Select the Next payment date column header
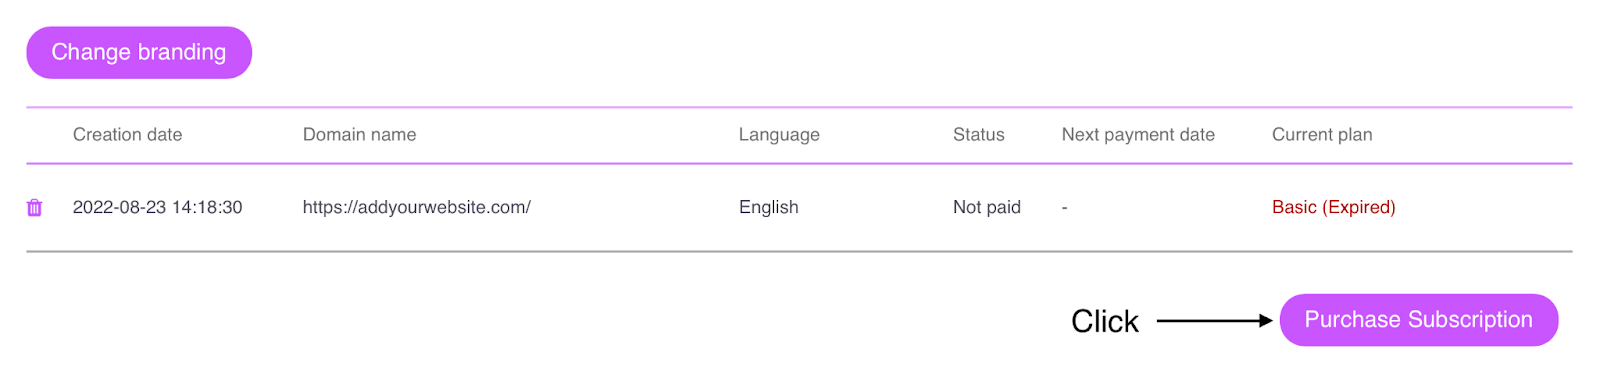The image size is (1600, 367). [1138, 134]
